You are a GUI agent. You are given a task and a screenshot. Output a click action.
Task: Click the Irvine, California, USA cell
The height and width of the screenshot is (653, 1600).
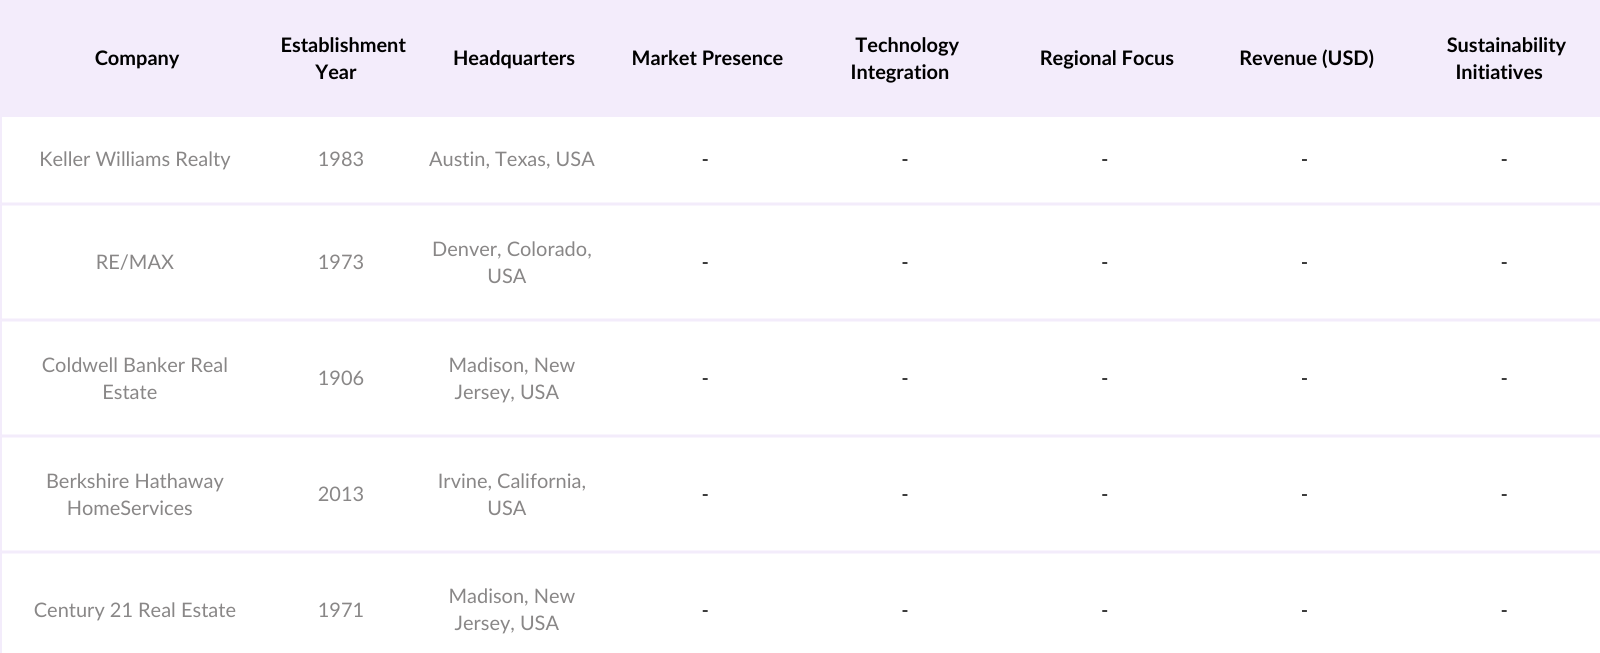pyautogui.click(x=511, y=494)
